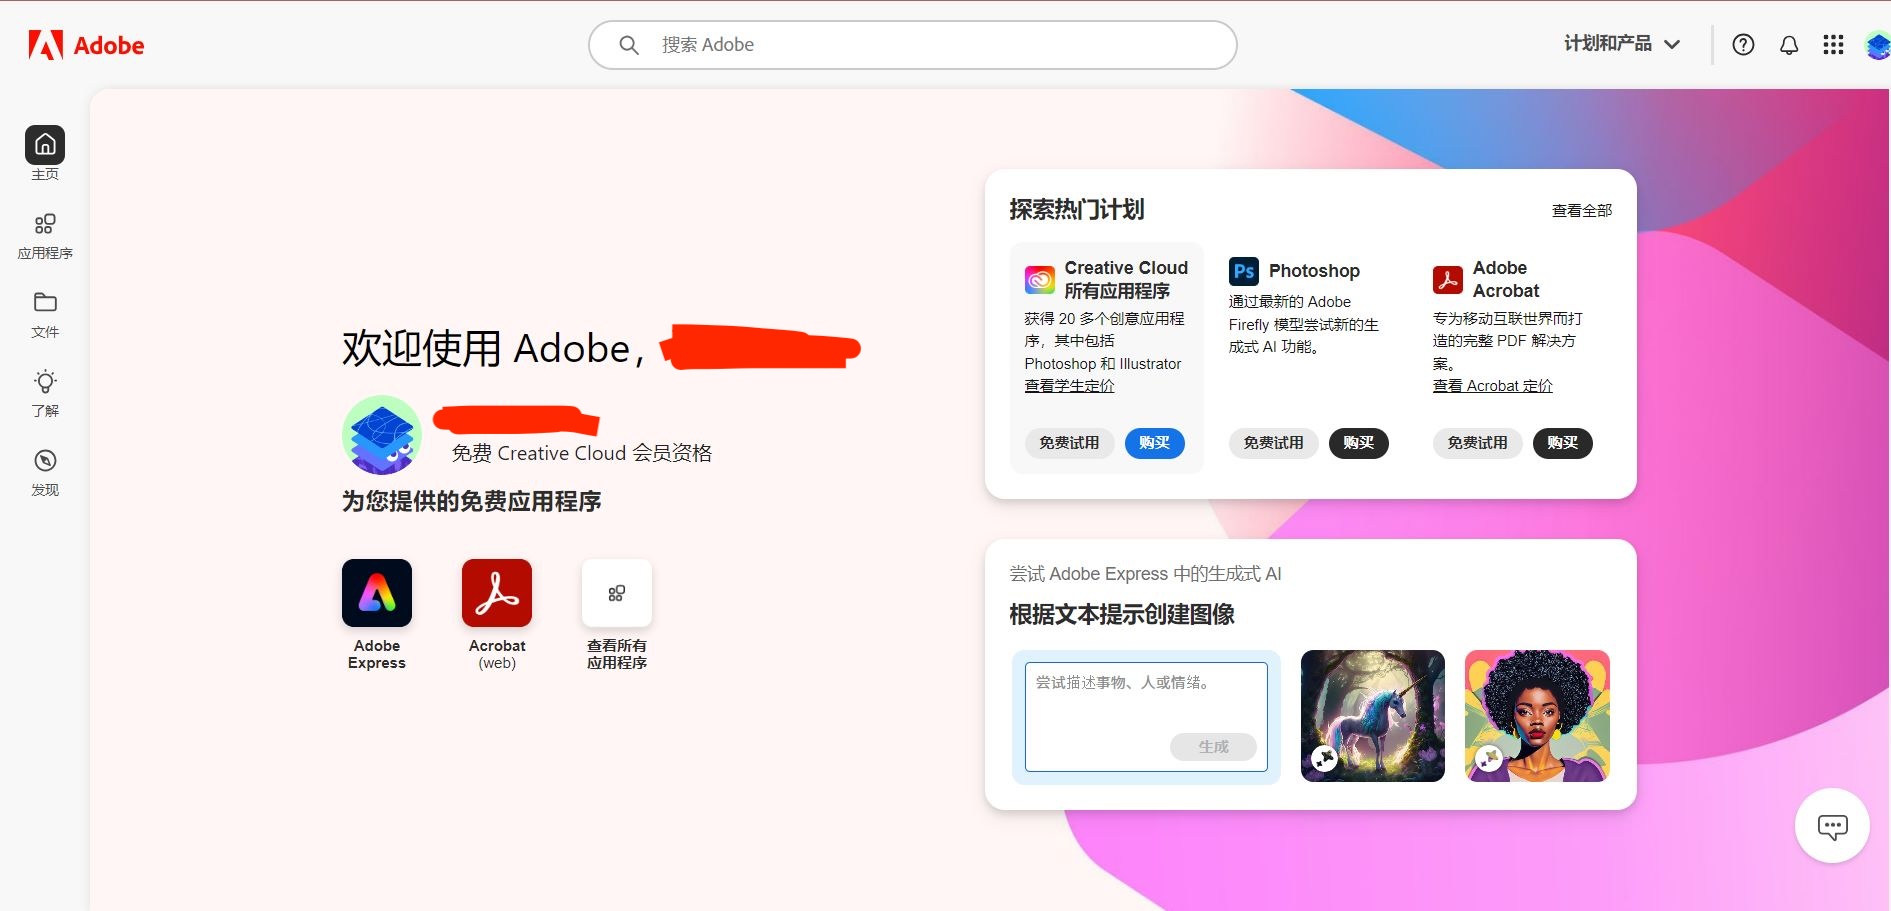Screen dimensions: 1891x911
Task: Open the account profile avatar in header
Action: pos(1878,45)
